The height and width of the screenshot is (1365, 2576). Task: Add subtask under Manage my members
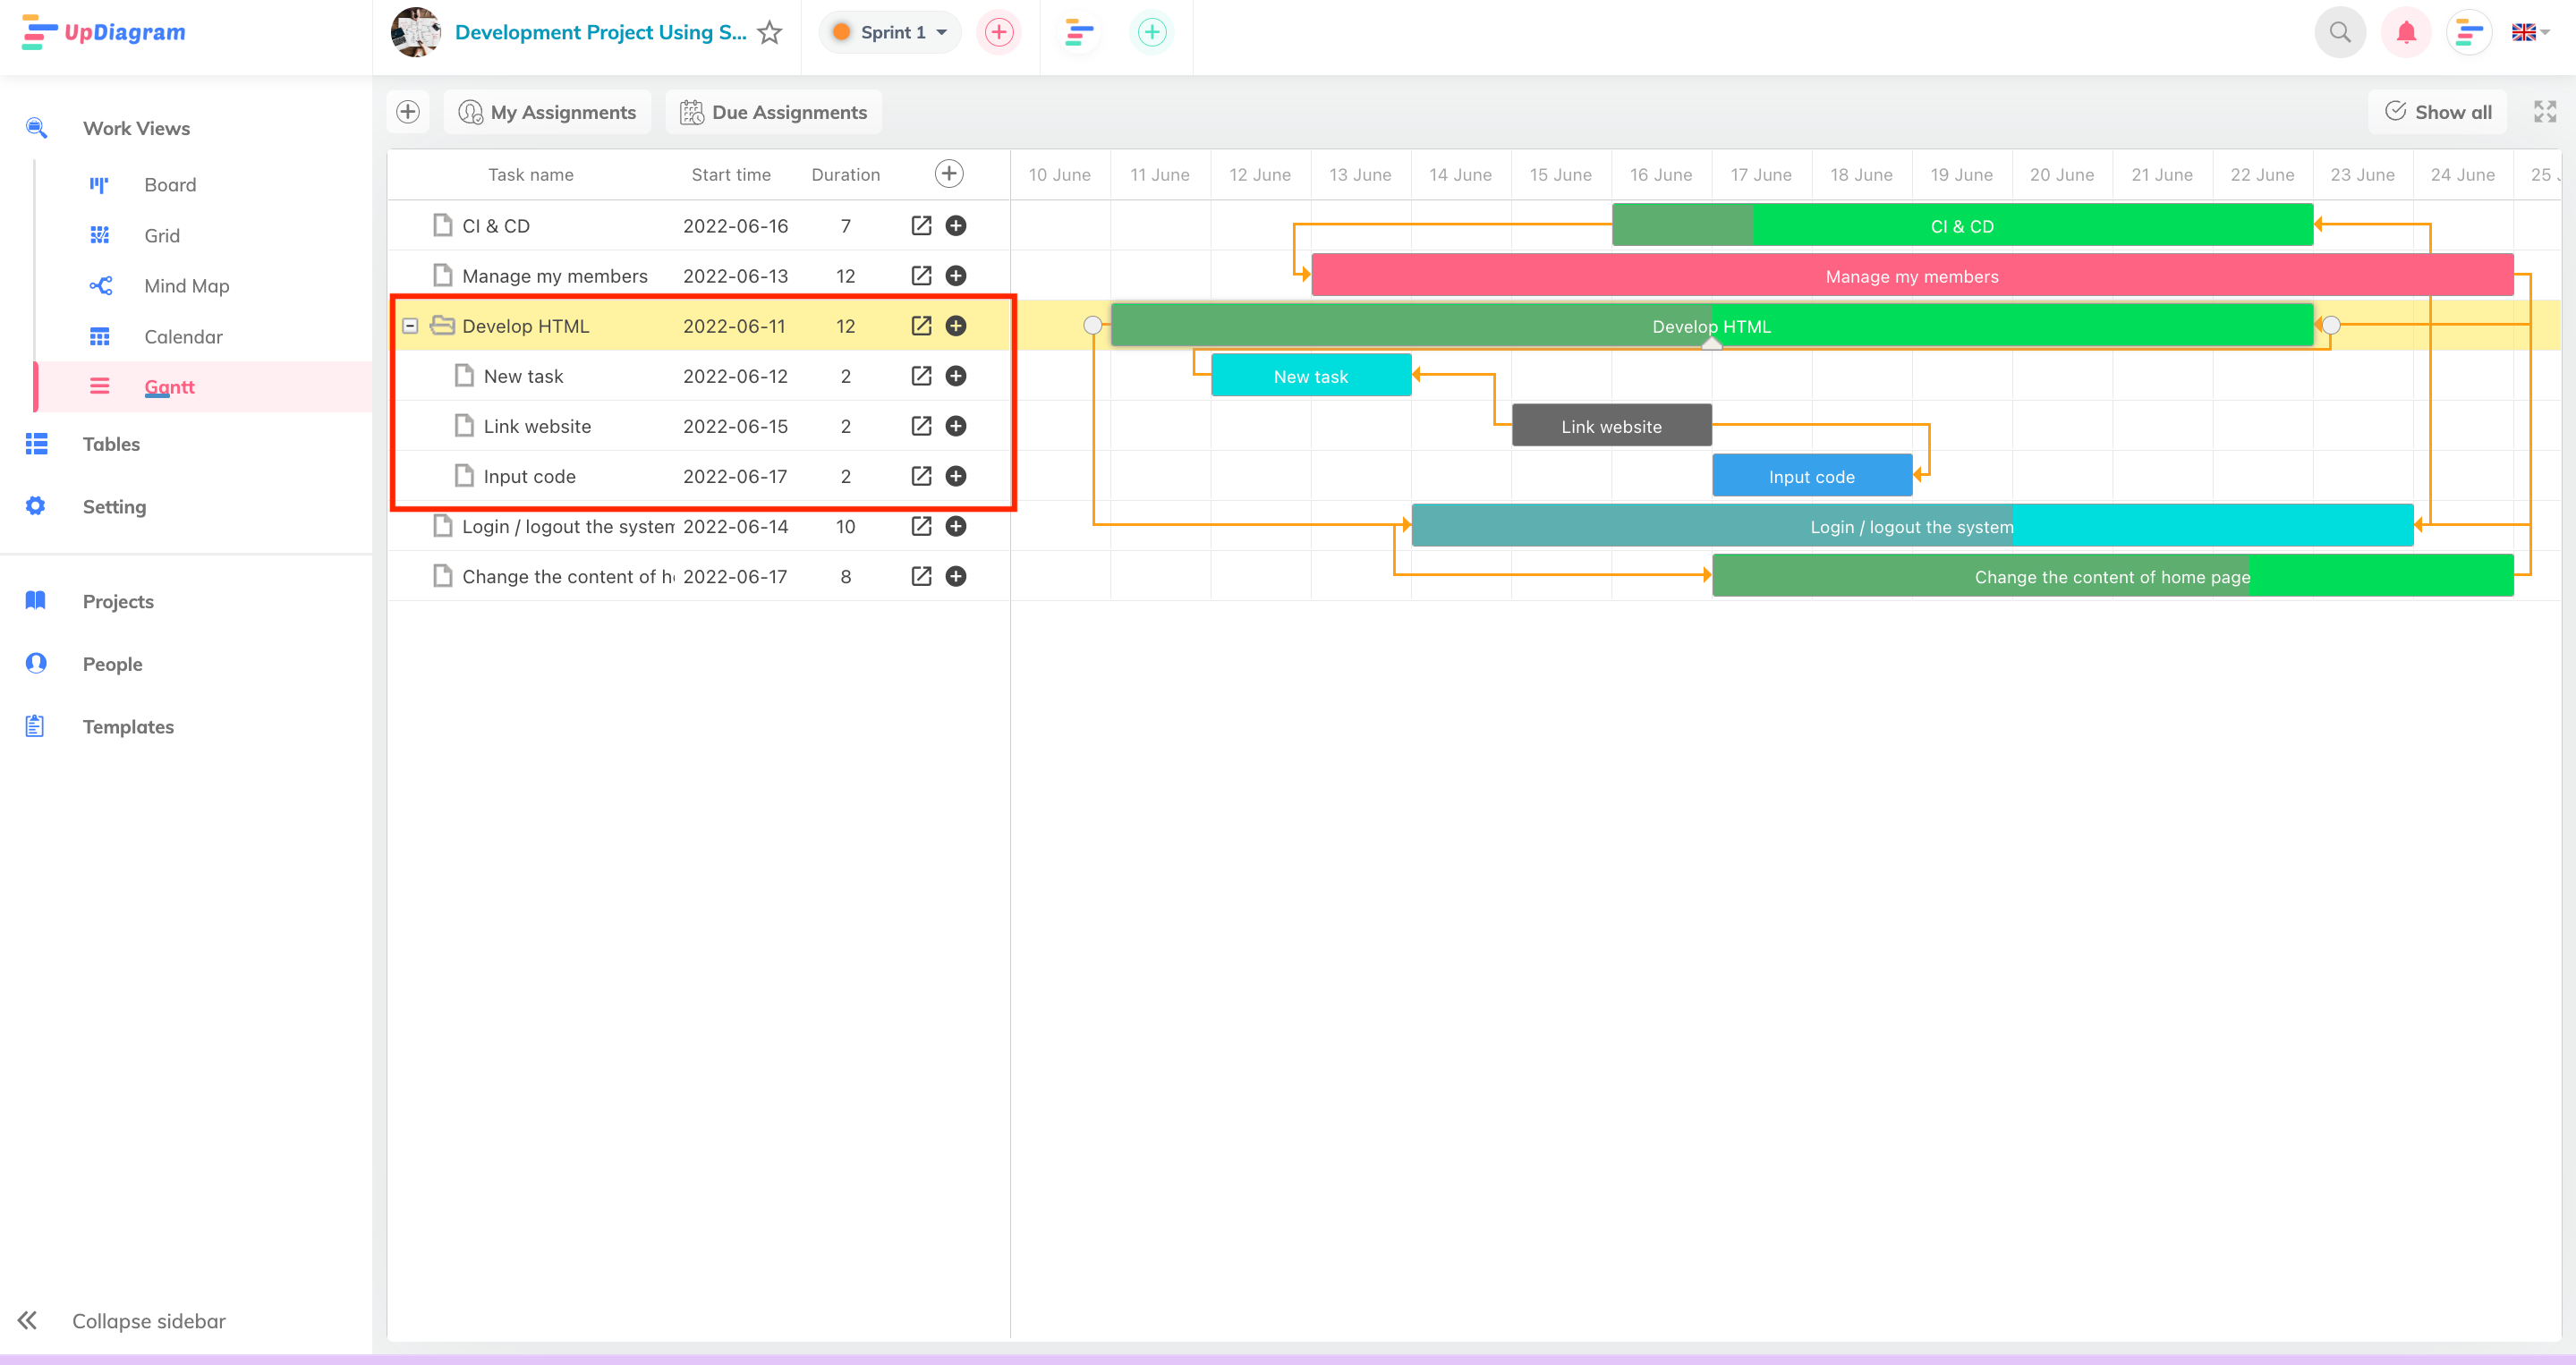coord(956,275)
